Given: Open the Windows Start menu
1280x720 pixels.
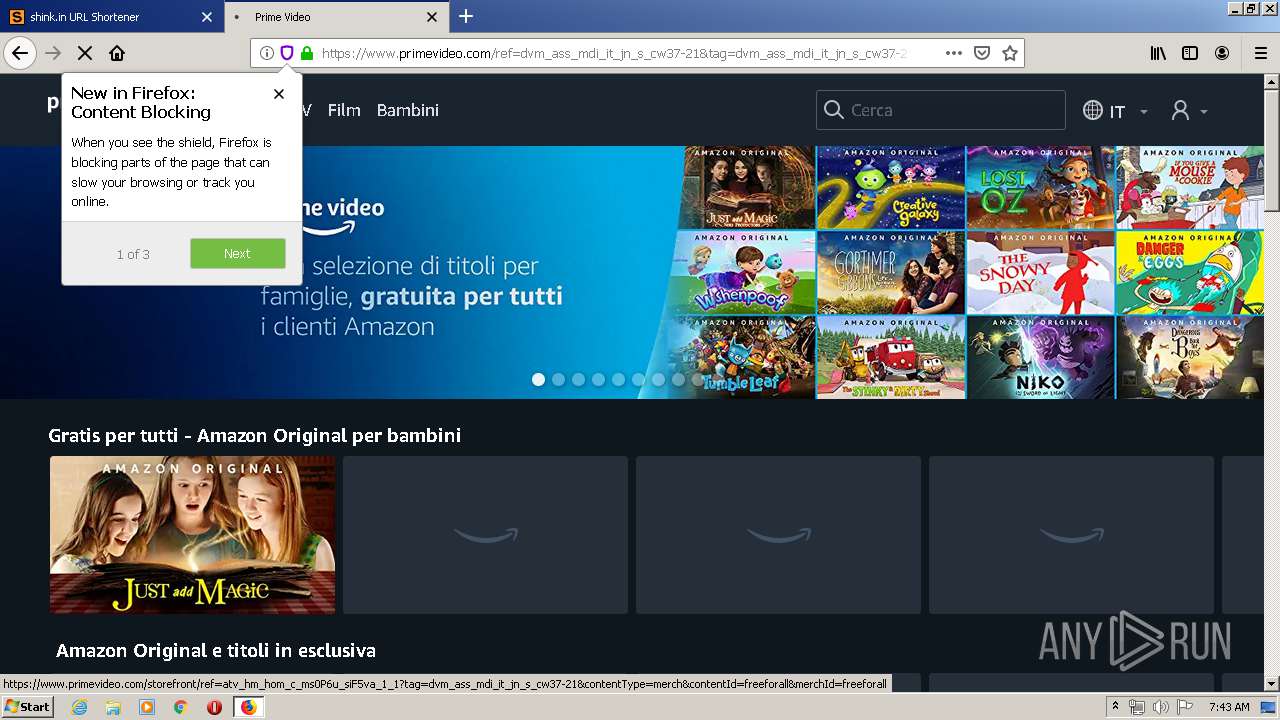Looking at the screenshot, I should point(28,706).
